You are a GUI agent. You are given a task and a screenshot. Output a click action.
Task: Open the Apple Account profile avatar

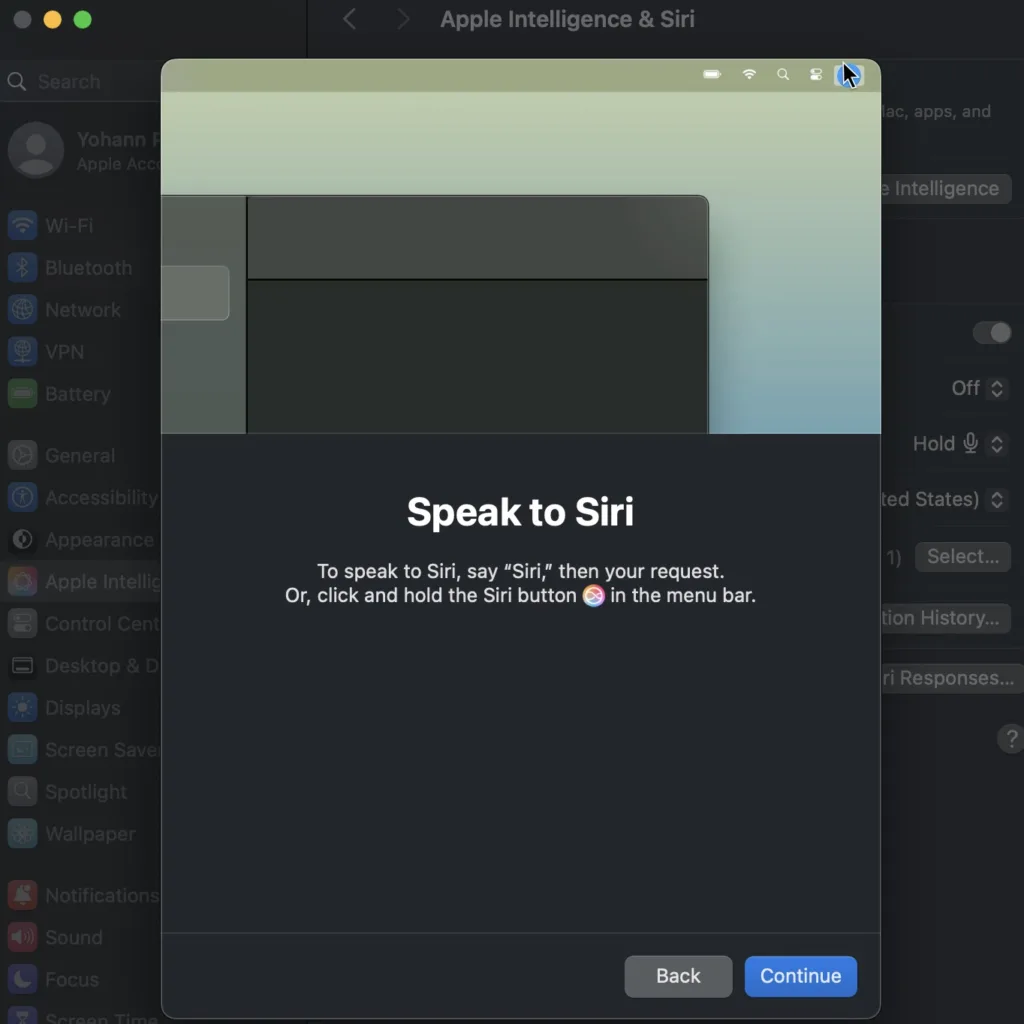[x=36, y=150]
